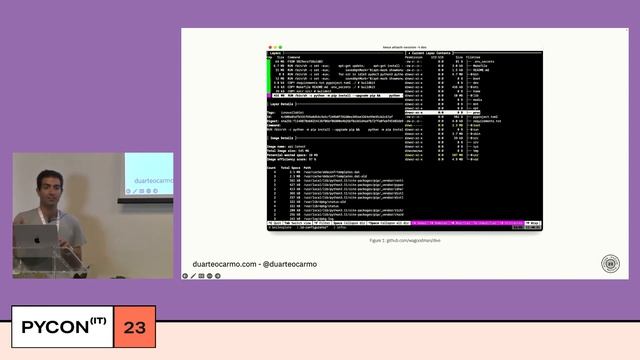Open the more options circle icon on the slide
This screenshot has width=640, height=360.
pyautogui.click(x=209, y=276)
